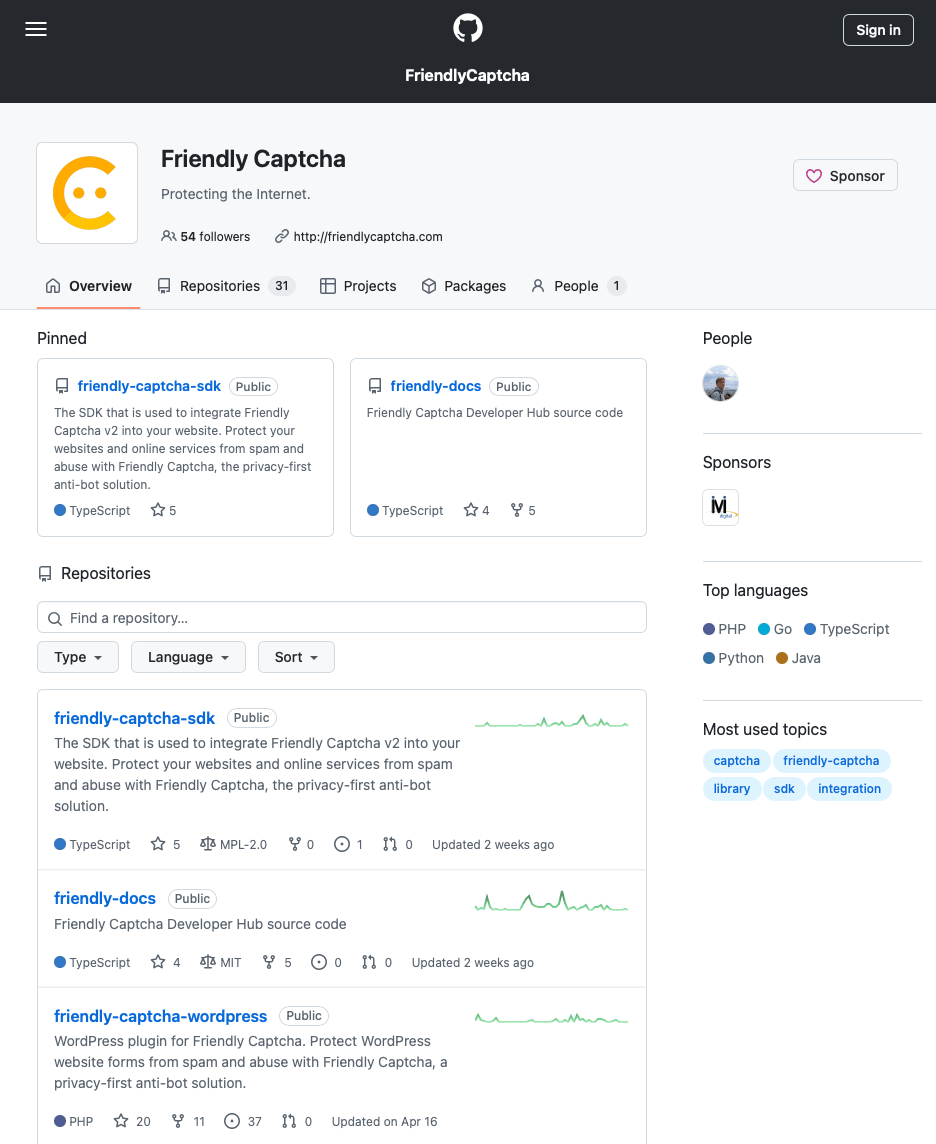Open the Packages tab
This screenshot has width=936, height=1144.
tap(463, 286)
